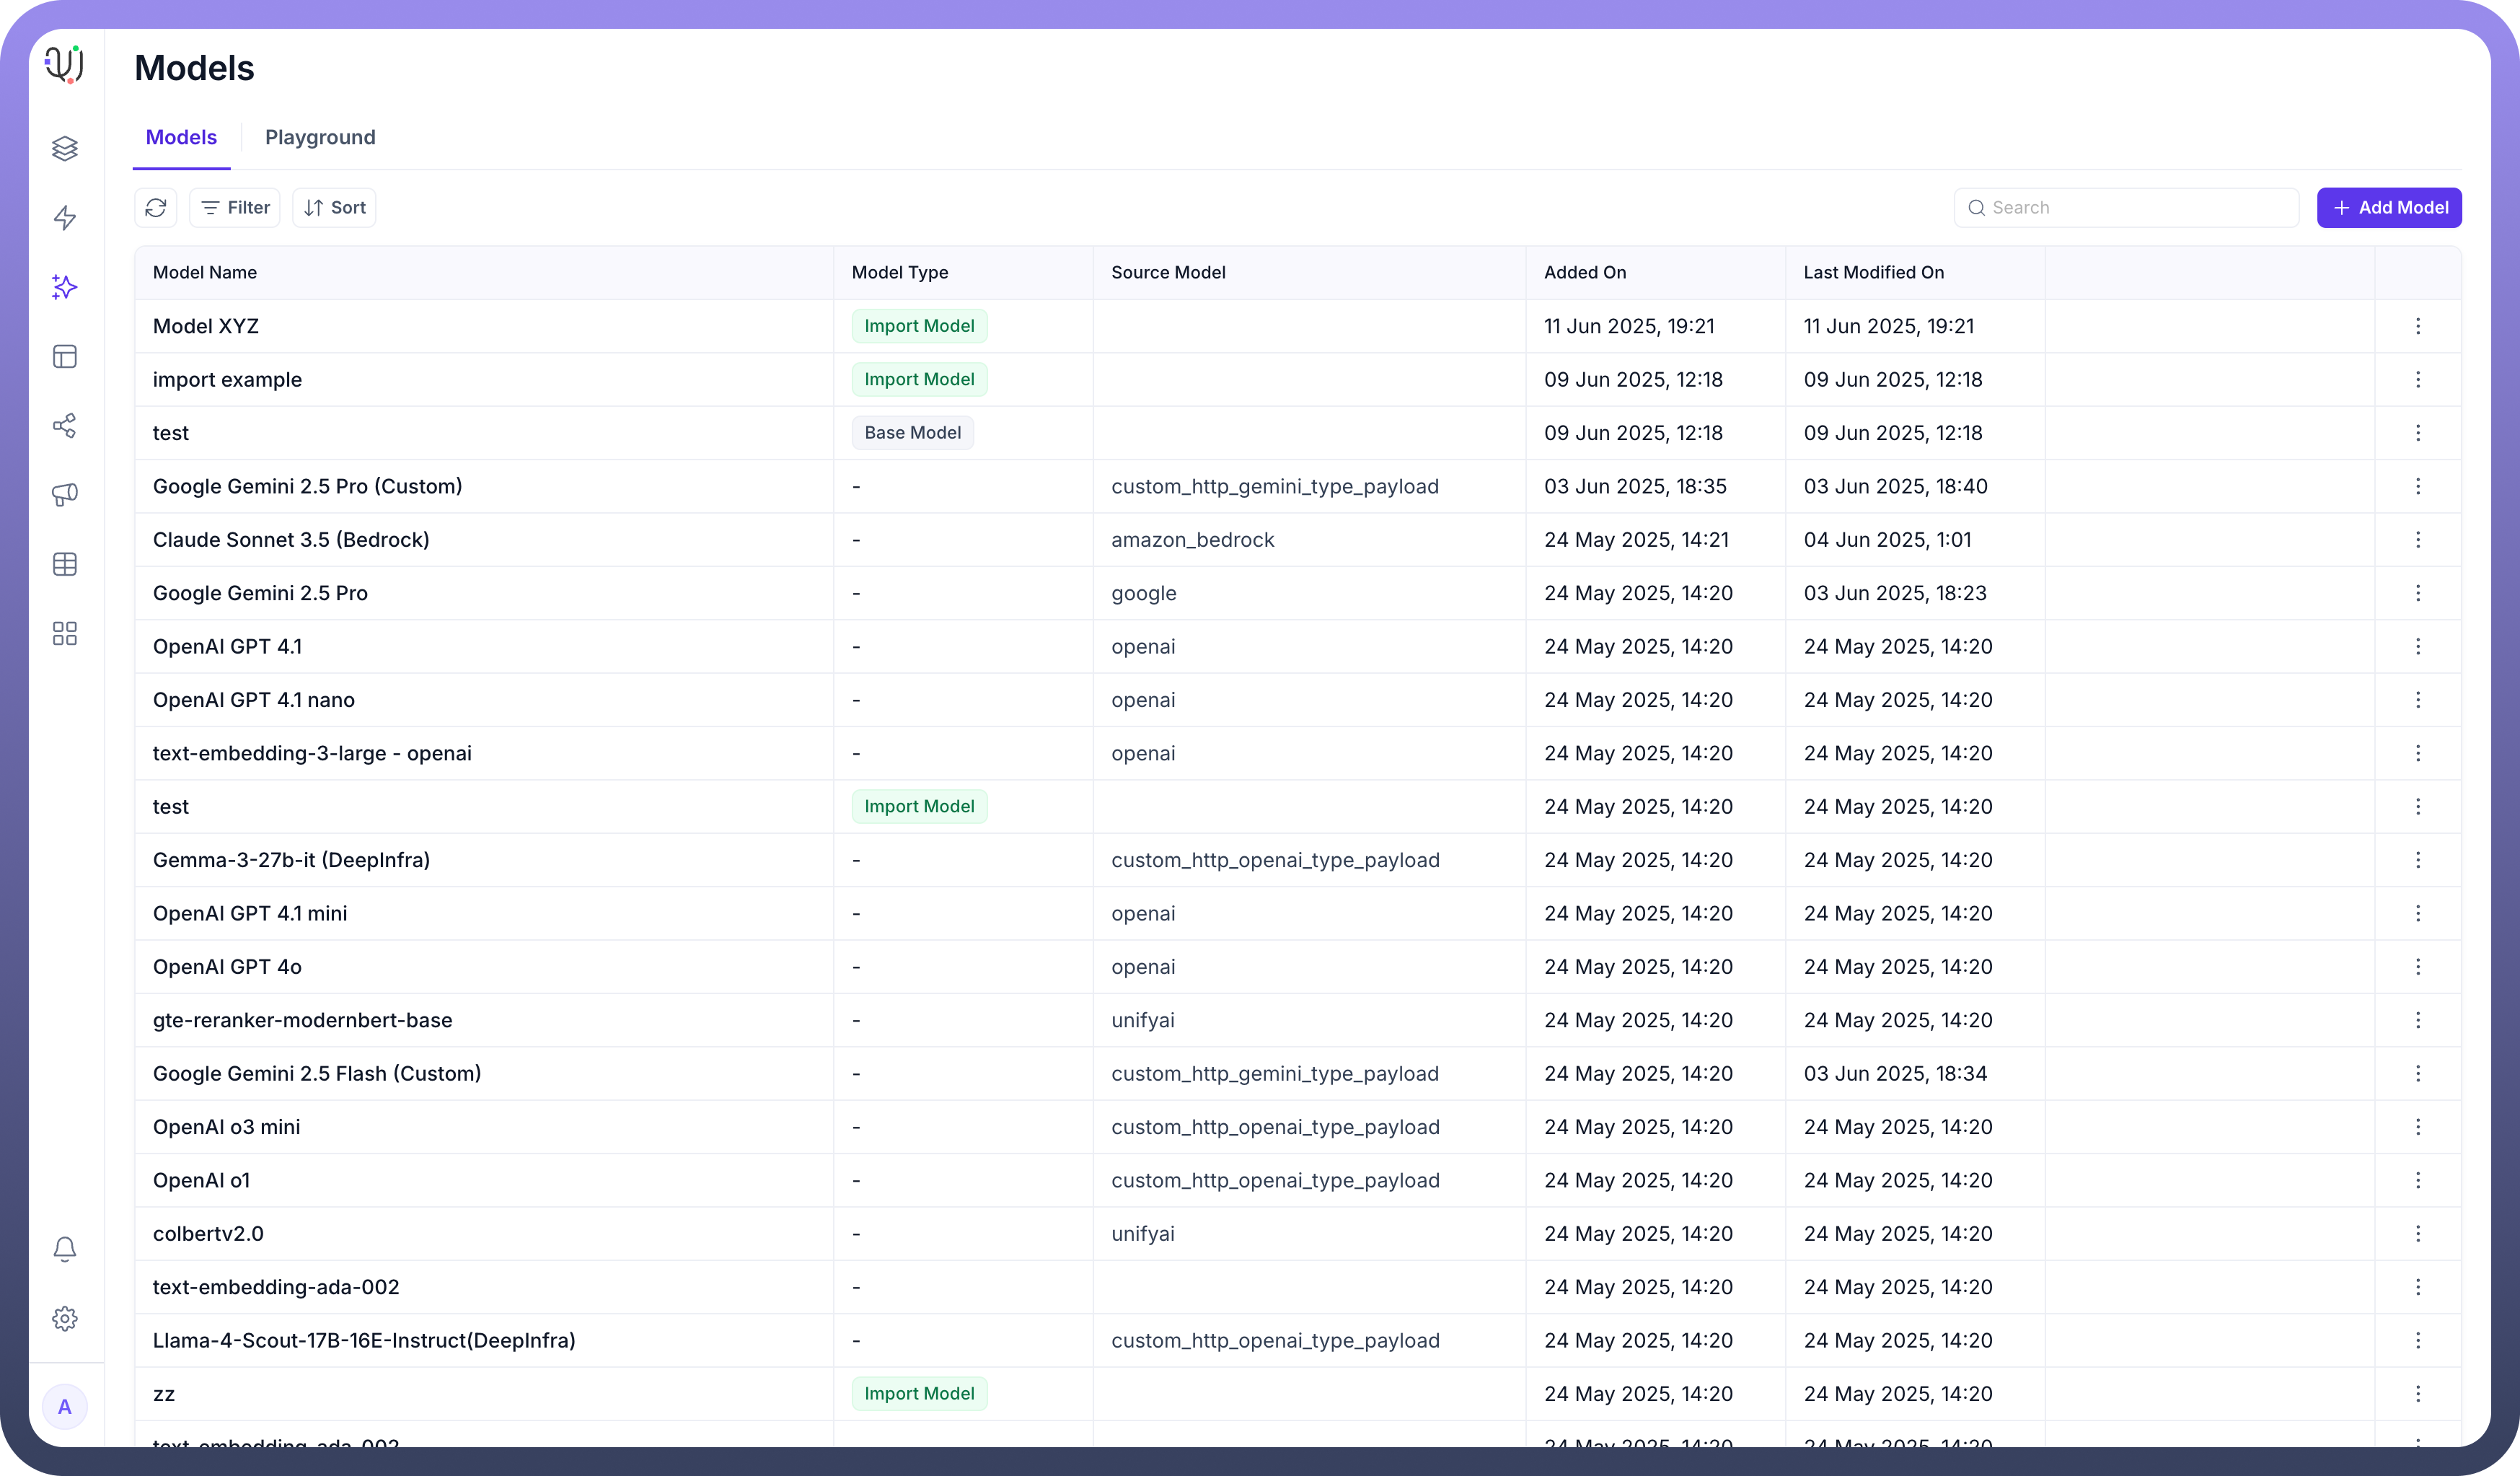
Task: Click the table grid sidebar icon
Action: coord(65,564)
